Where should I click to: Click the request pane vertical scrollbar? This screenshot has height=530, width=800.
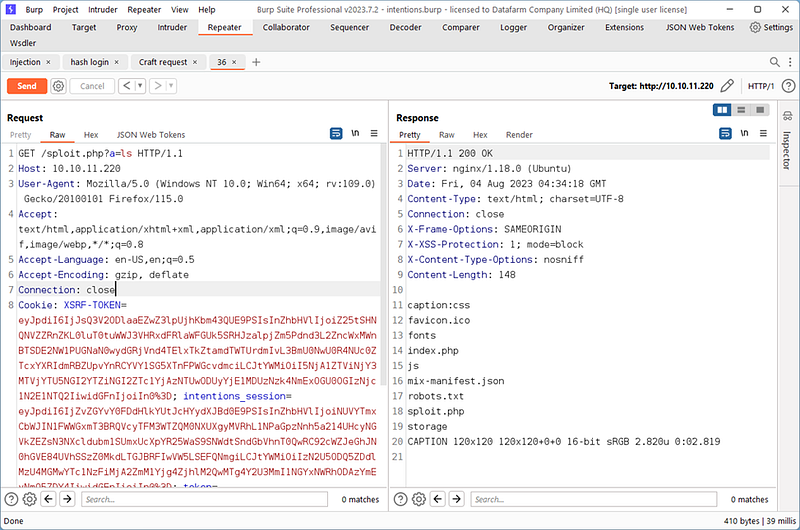[383, 265]
